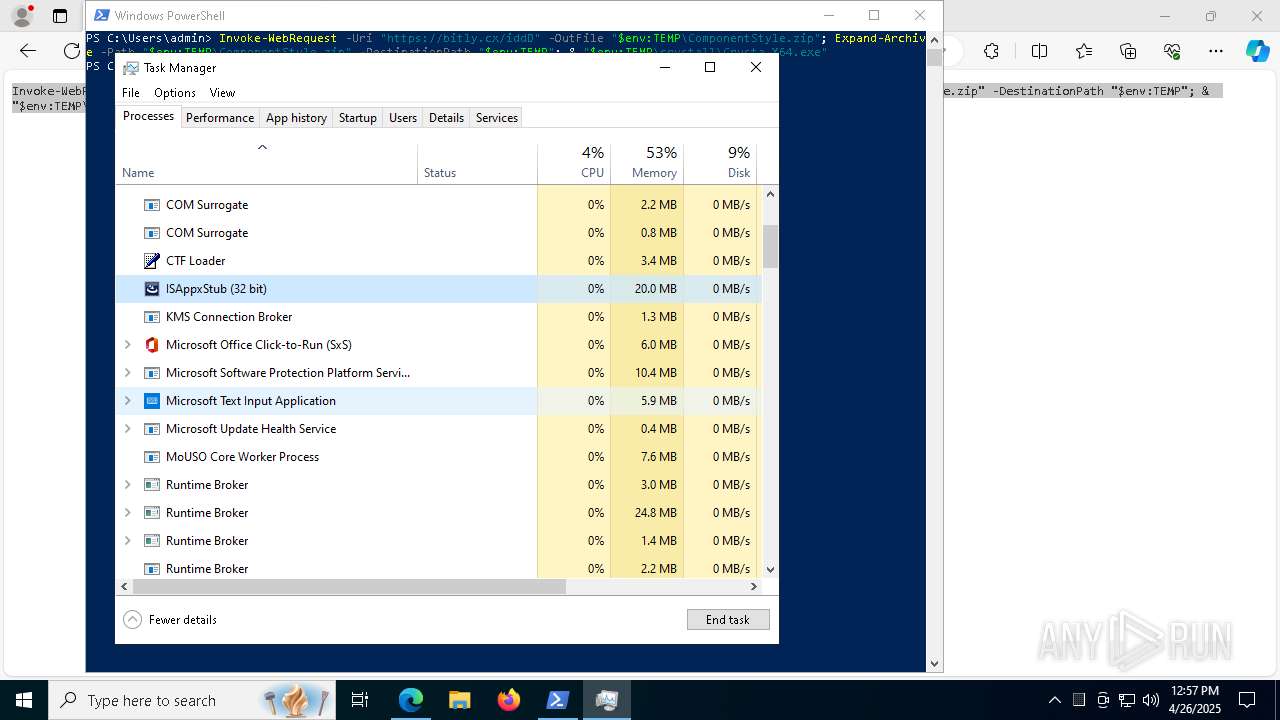Screen dimensions: 1280x720
Task: Click the volume tray icon
Action: pos(1150,700)
